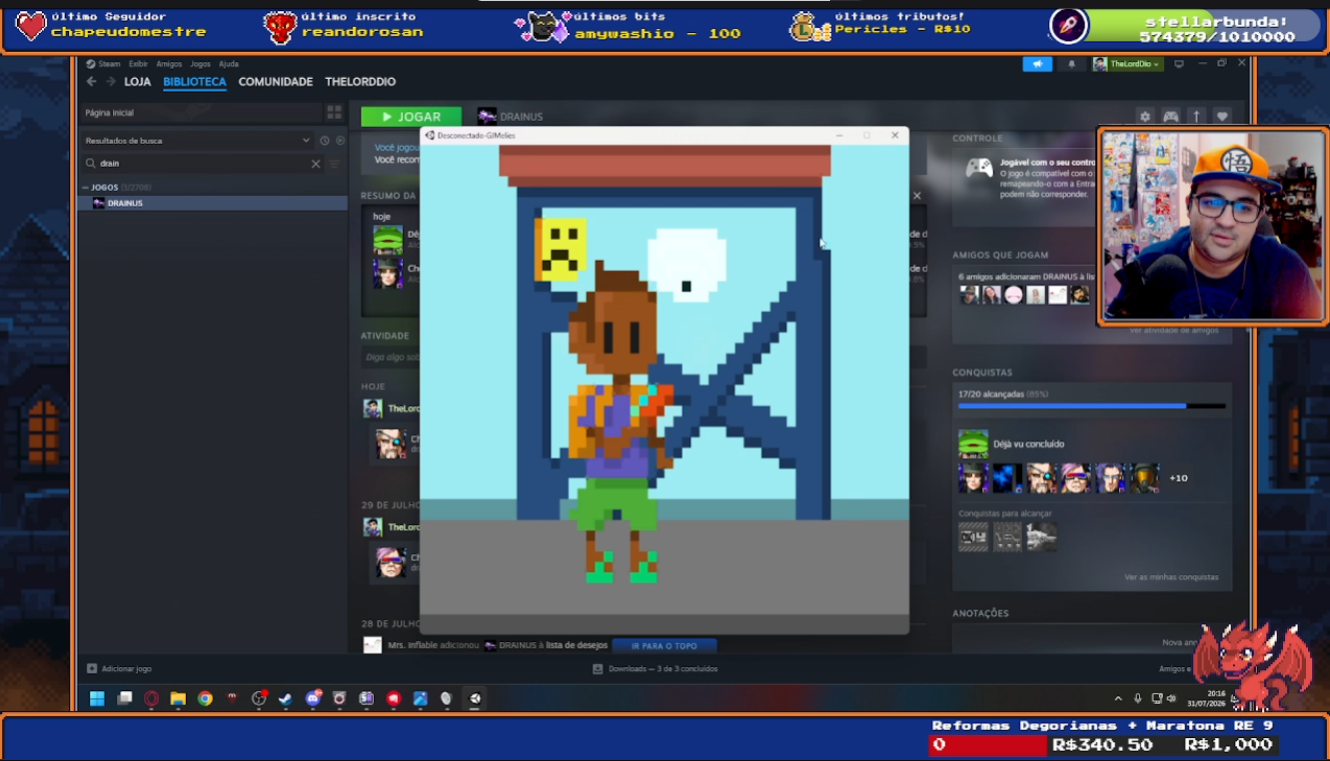Open the 'Déjà vu concluído' achievement
This screenshot has width=1330, height=761.
(x=1011, y=444)
